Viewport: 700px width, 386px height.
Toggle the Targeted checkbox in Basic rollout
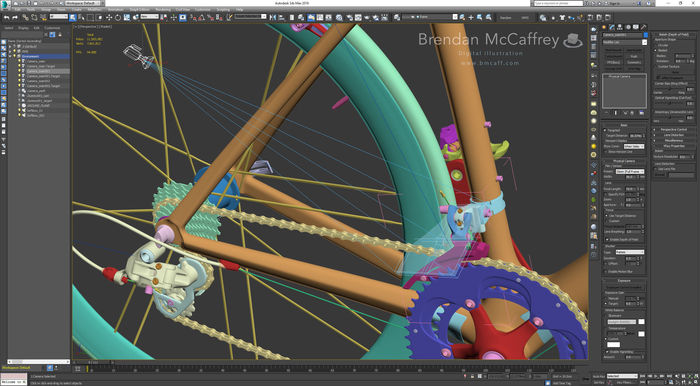click(605, 130)
